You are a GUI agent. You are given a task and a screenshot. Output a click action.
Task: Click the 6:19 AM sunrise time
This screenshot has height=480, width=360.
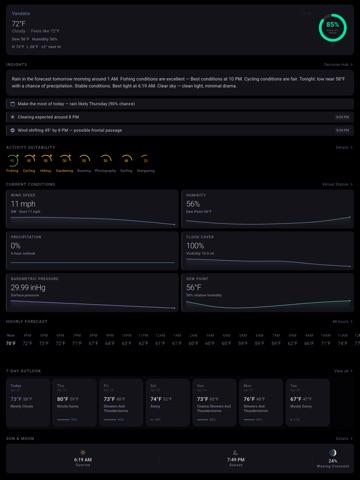point(83,460)
